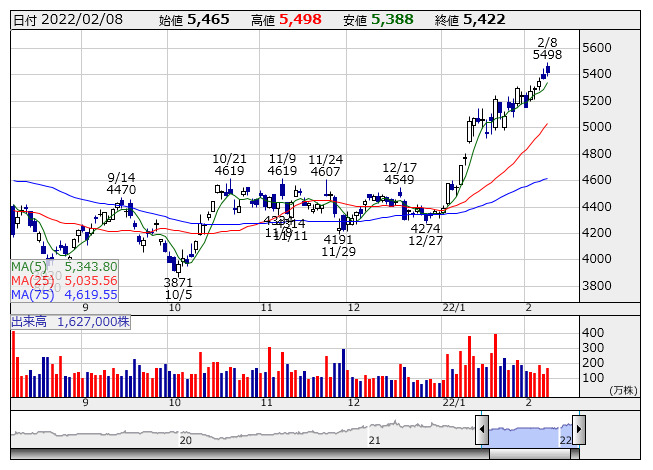
Task: Click the 終値 5,422 closing value
Action: 470,20
